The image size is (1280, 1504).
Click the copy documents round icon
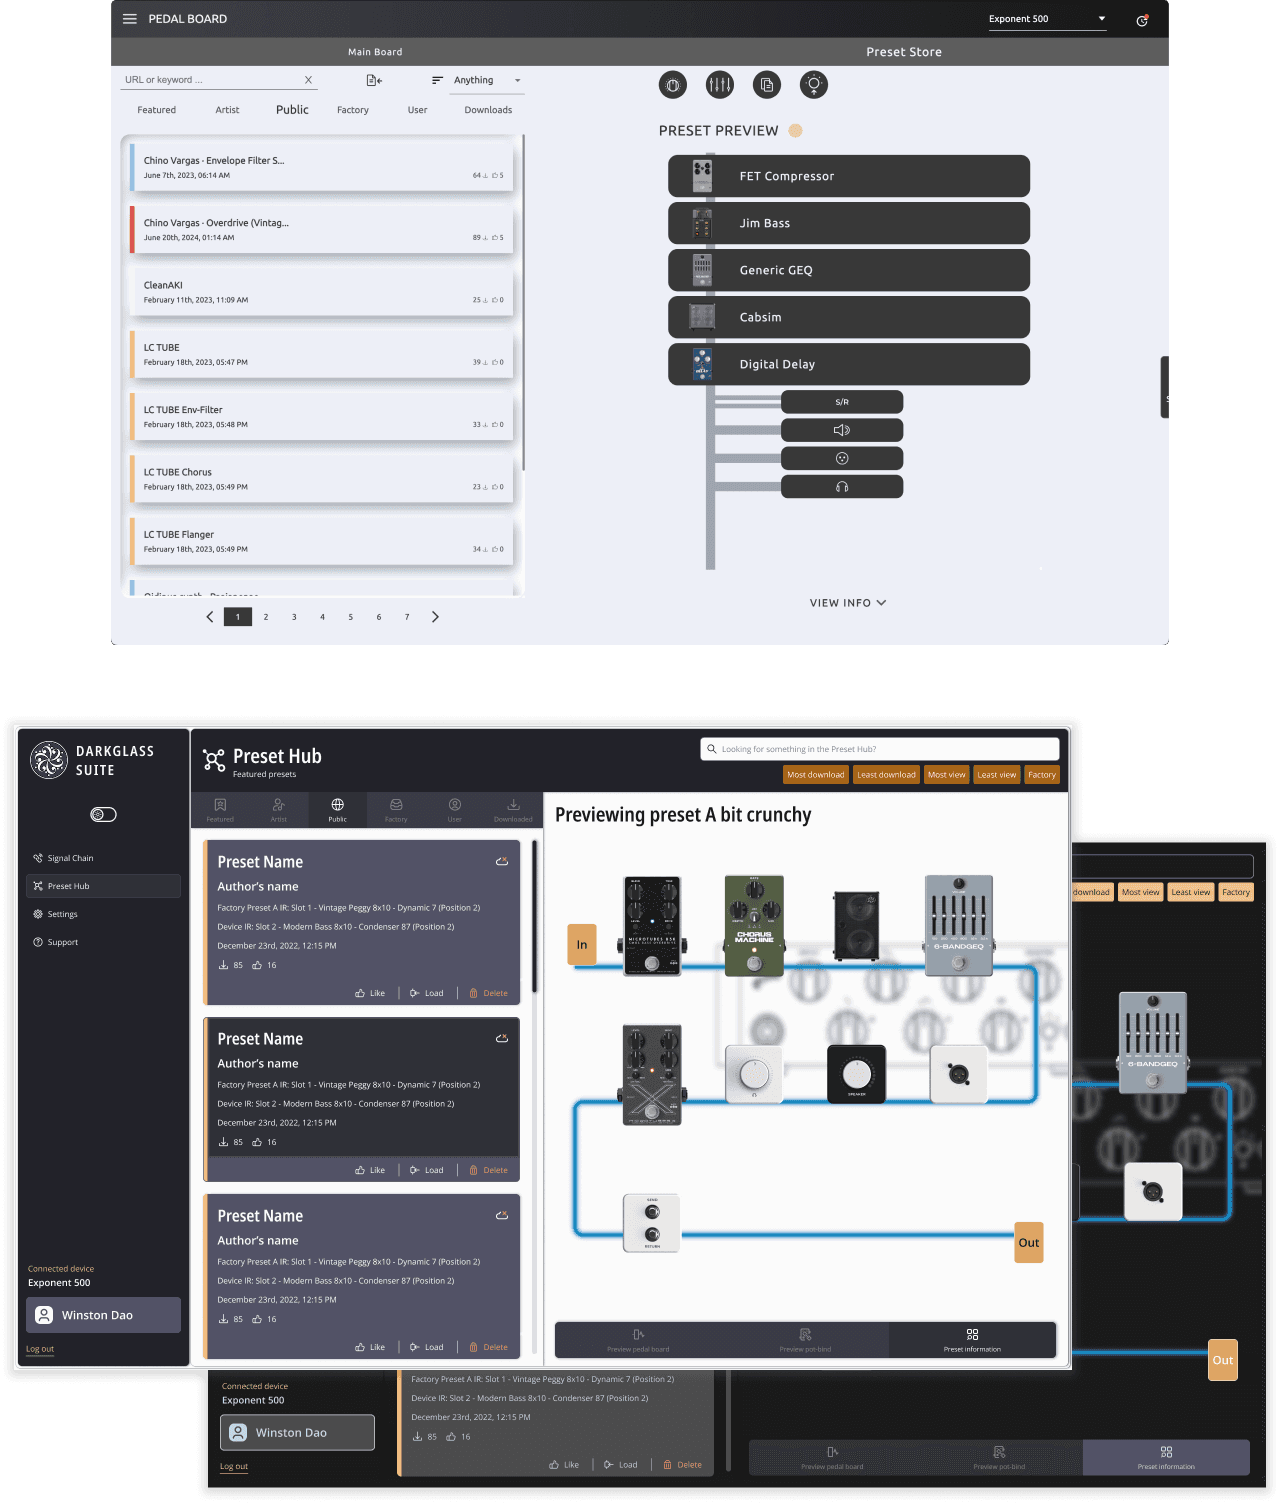point(767,85)
